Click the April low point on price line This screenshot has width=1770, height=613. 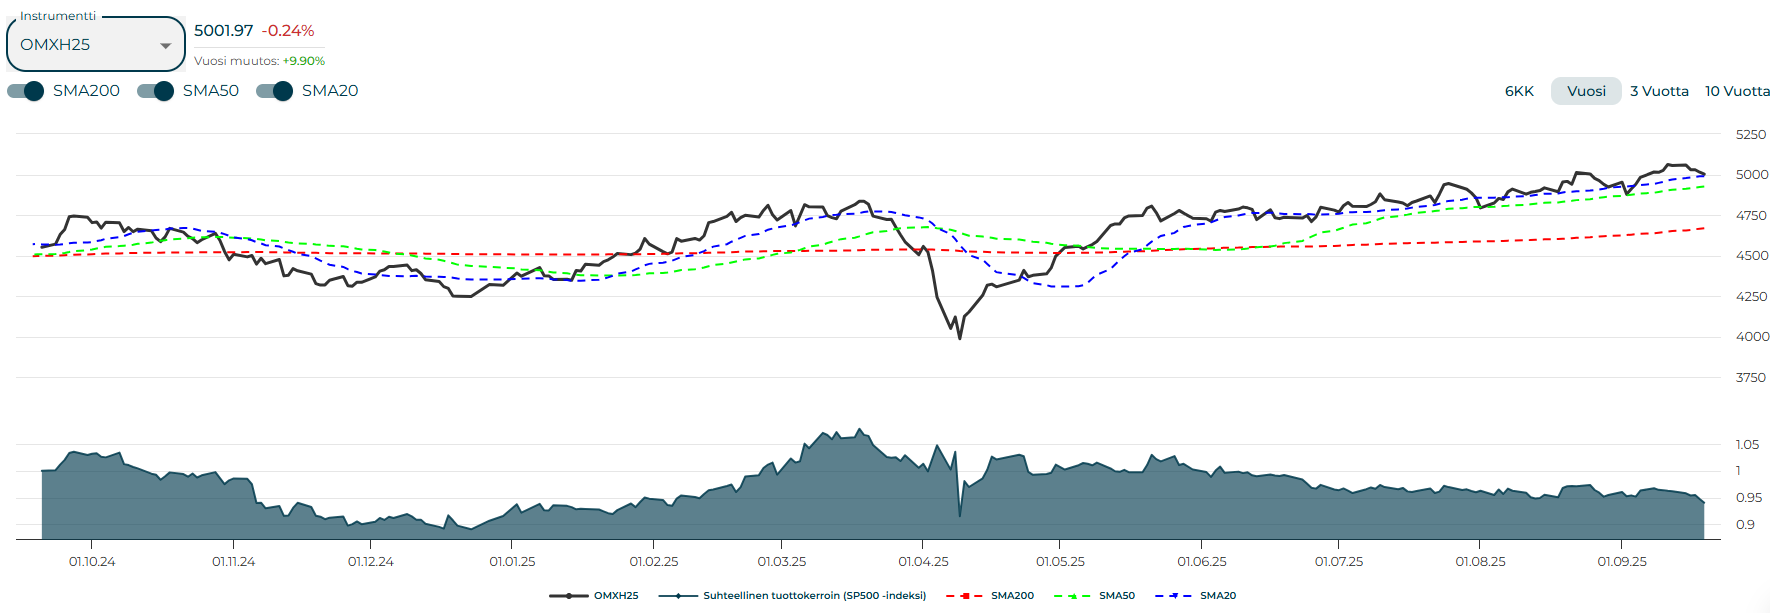point(960,338)
